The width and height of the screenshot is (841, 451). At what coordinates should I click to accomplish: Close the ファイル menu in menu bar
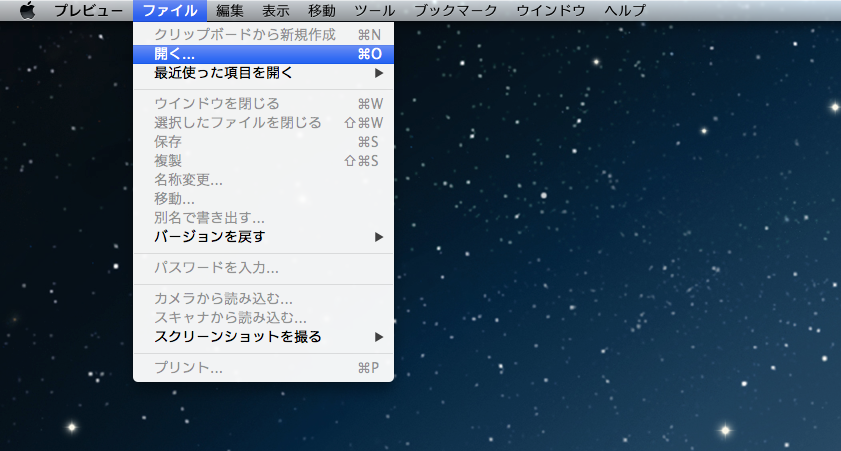tap(170, 10)
